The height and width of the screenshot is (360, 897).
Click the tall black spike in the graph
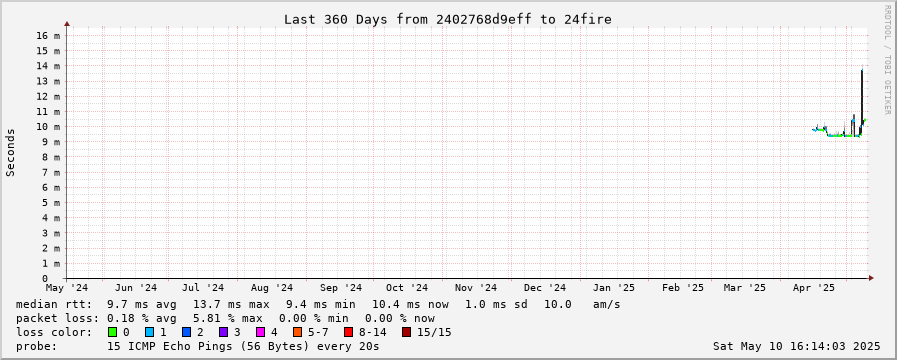pyautogui.click(x=862, y=100)
